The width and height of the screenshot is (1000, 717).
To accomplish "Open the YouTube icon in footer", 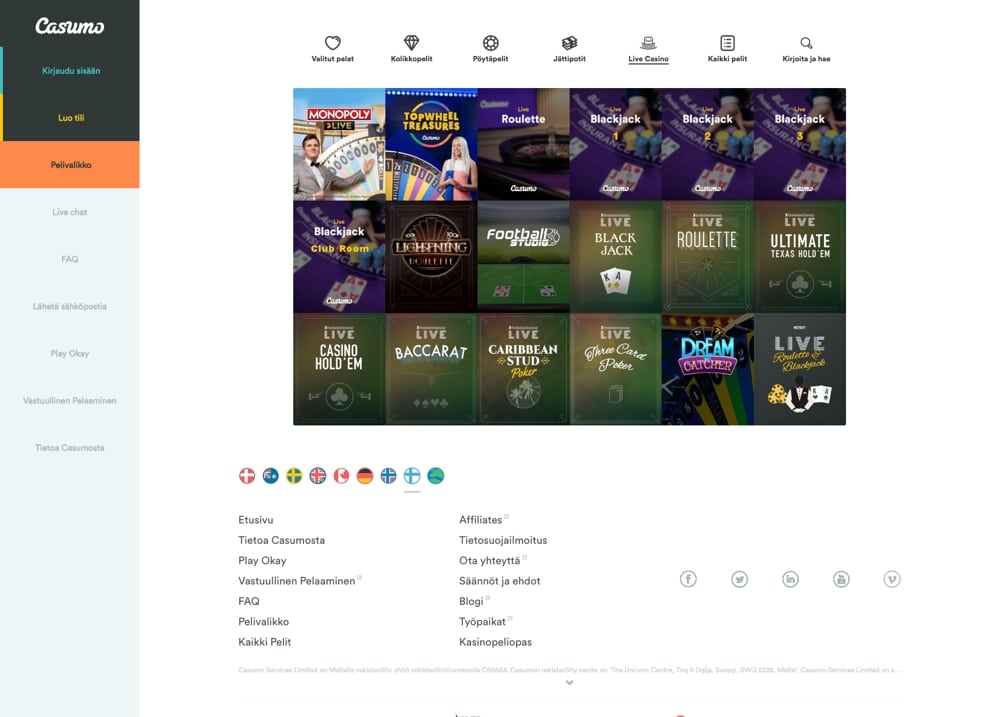I will 841,579.
